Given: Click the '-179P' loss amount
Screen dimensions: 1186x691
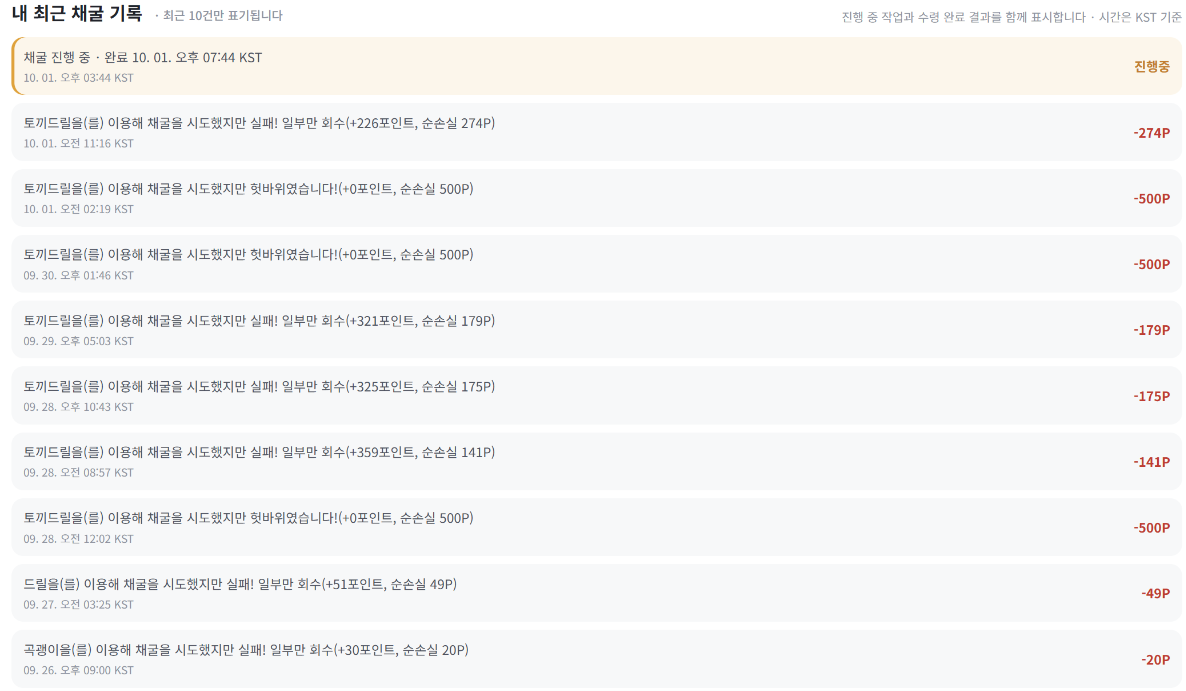Looking at the screenshot, I should pyautogui.click(x=1151, y=330).
